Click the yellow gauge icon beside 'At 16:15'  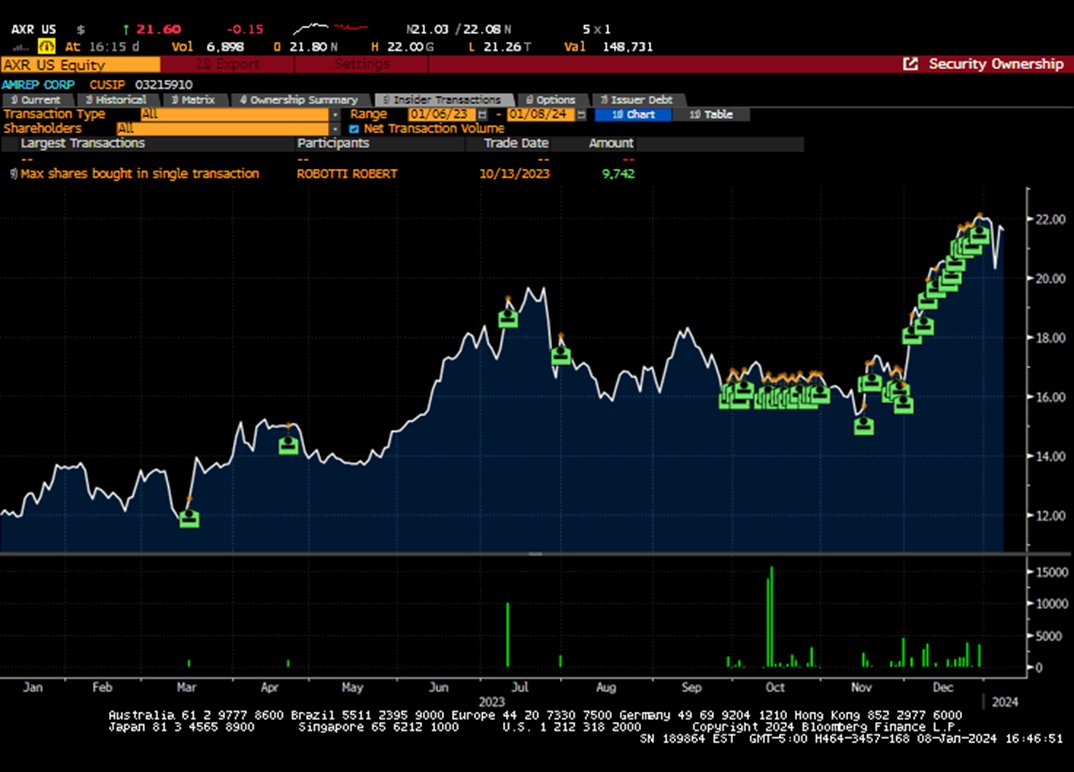click(x=47, y=47)
